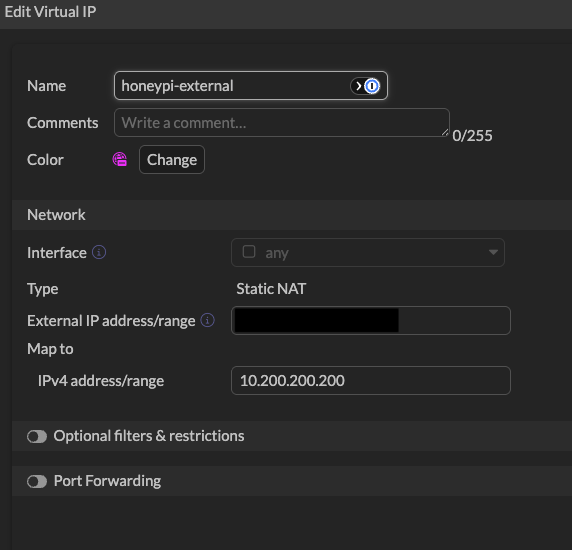Enable the Port Forwarding switch
The height and width of the screenshot is (550, 572).
37,481
